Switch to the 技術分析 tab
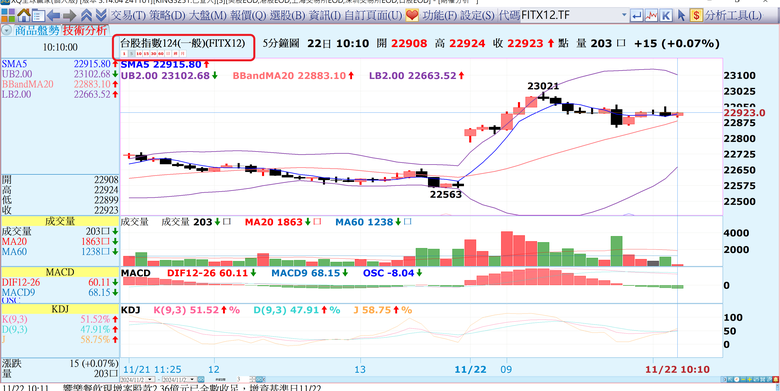 click(84, 30)
